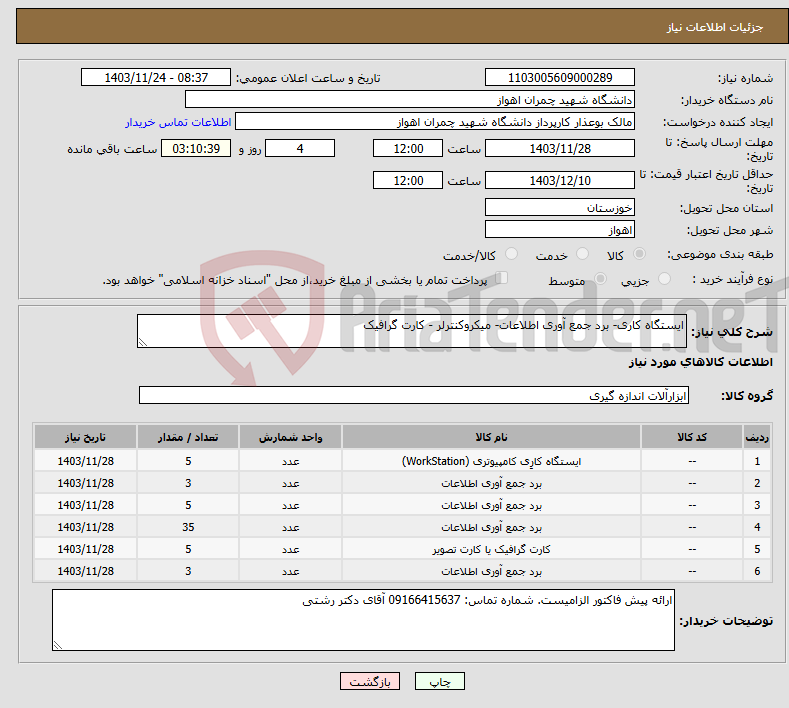This screenshot has width=789, height=708.
Task: Click the province field خوزستان
Action: pyautogui.click(x=560, y=207)
